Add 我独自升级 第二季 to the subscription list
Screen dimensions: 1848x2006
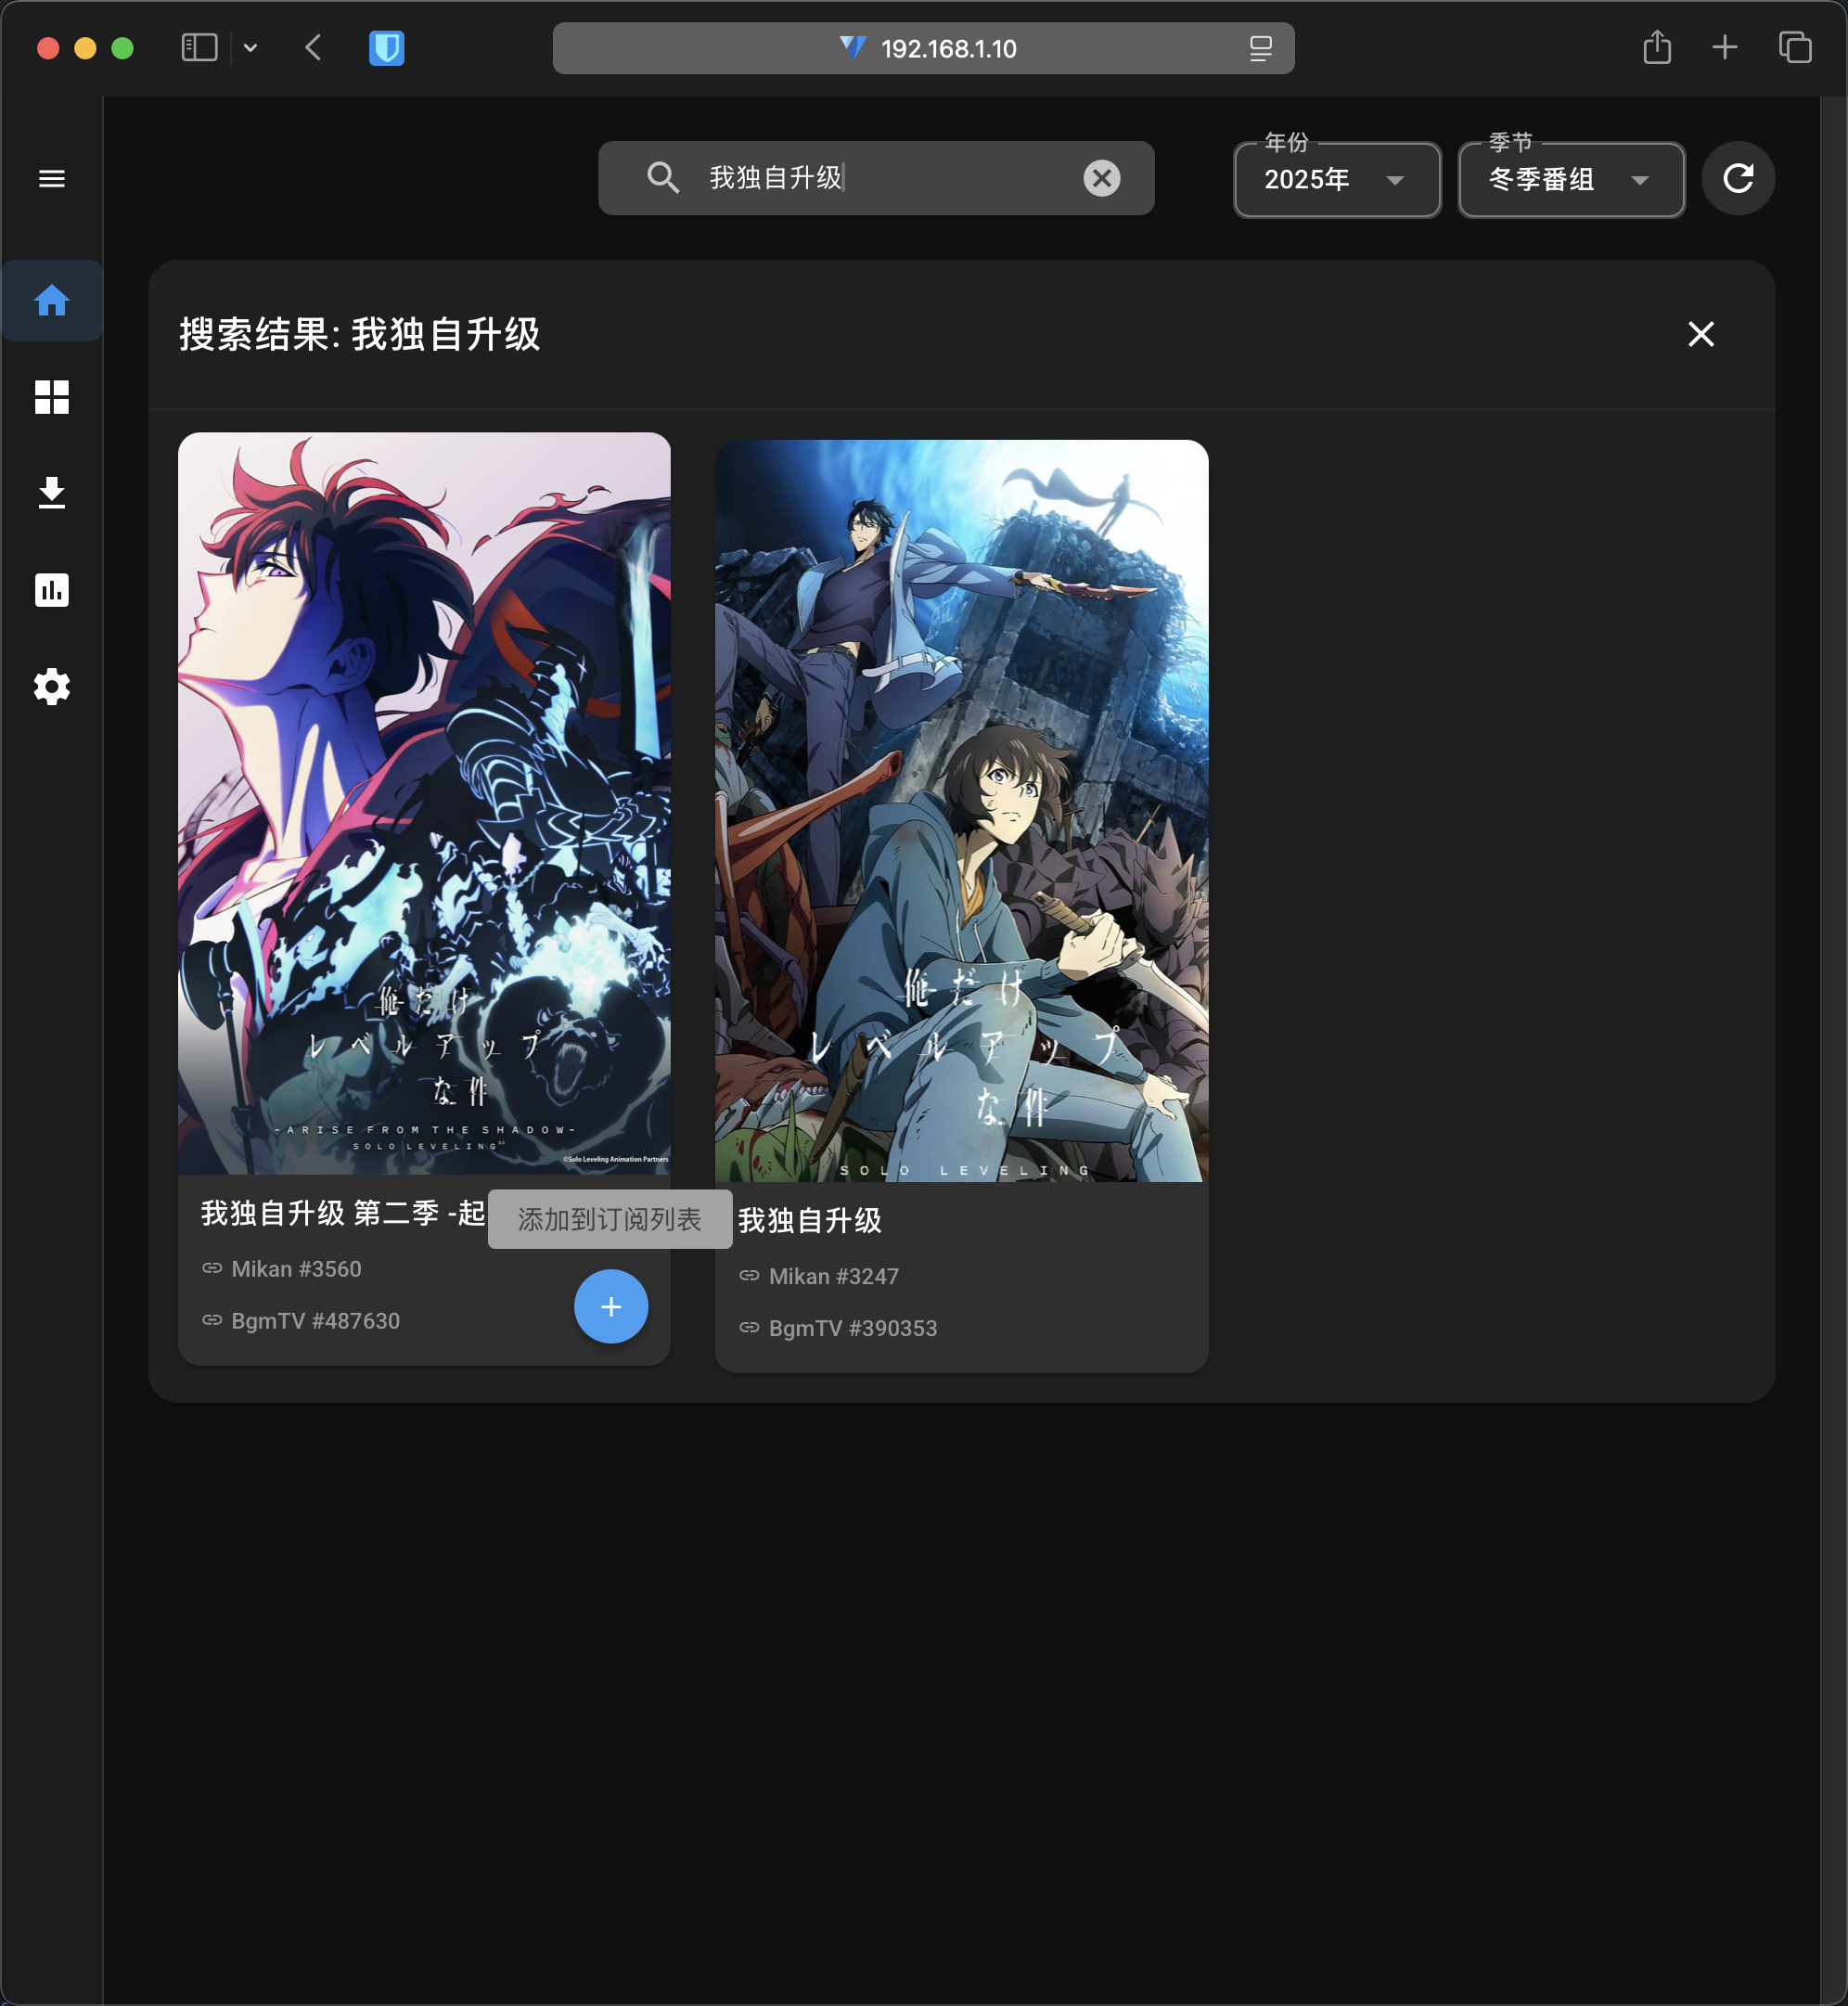[x=611, y=1306]
